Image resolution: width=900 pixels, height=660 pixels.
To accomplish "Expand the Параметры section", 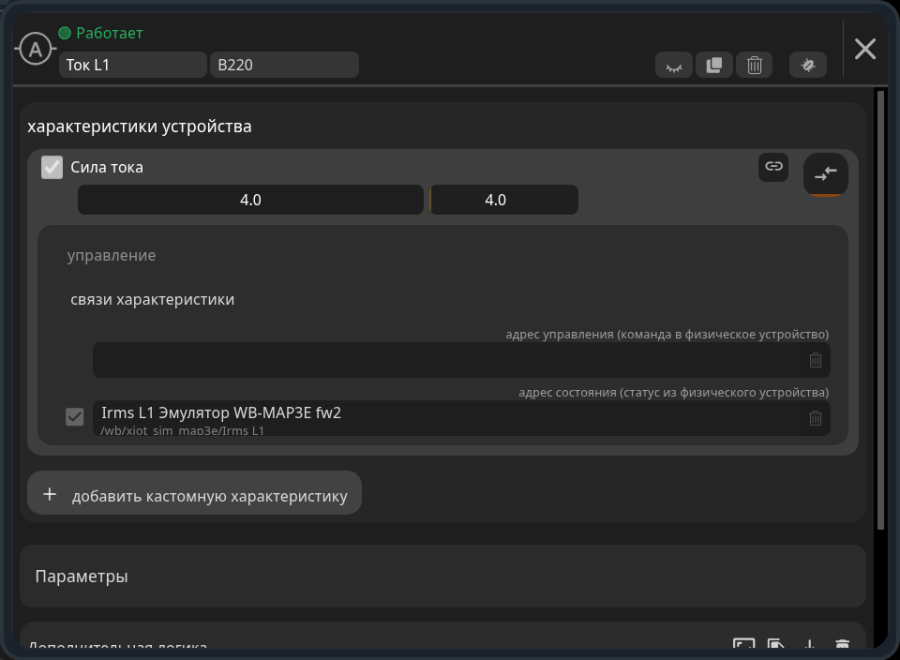I will pyautogui.click(x=443, y=576).
